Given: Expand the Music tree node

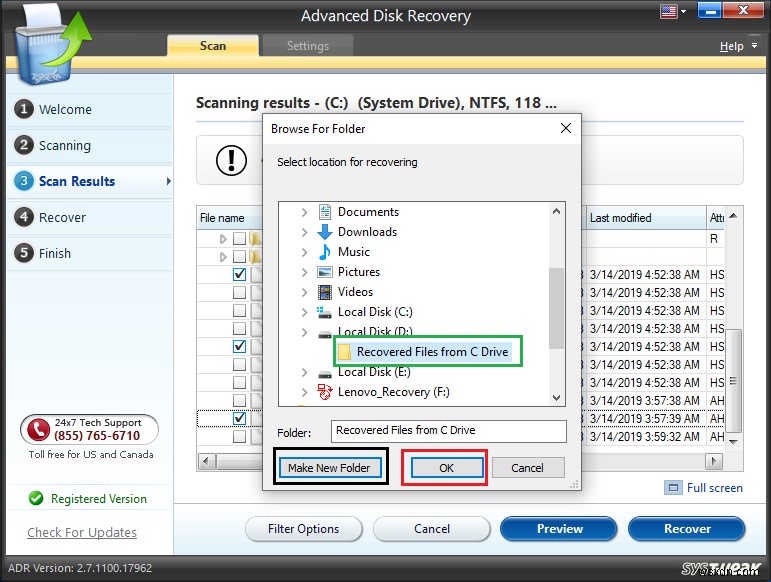Looking at the screenshot, I should tap(304, 252).
